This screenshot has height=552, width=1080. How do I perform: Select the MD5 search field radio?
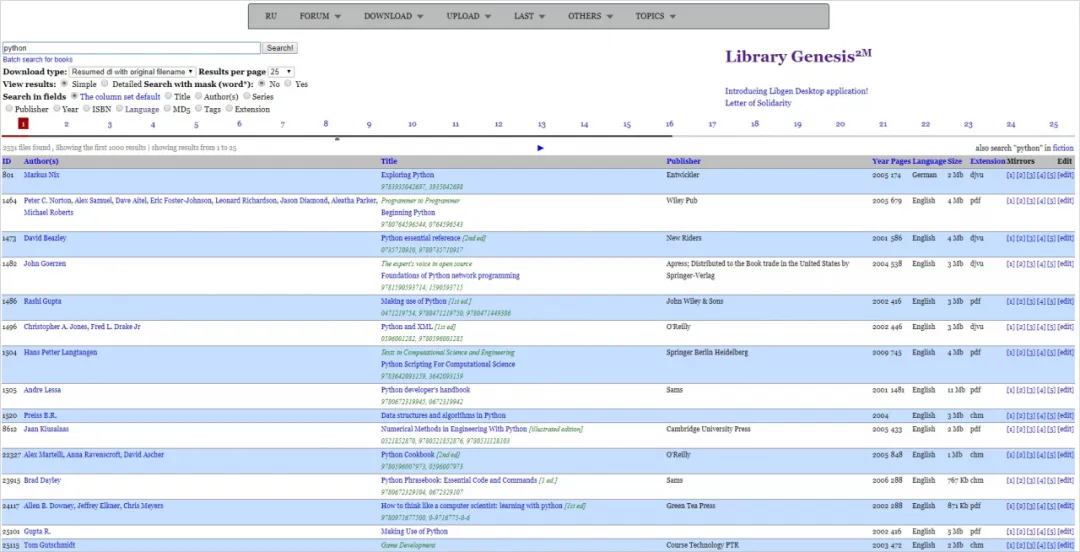click(167, 109)
